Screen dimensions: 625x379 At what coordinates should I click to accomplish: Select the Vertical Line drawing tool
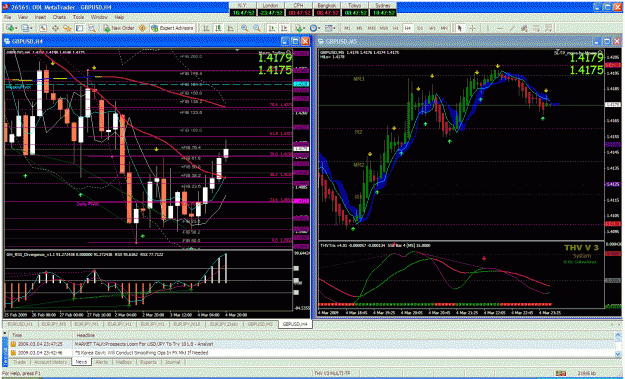[487, 28]
